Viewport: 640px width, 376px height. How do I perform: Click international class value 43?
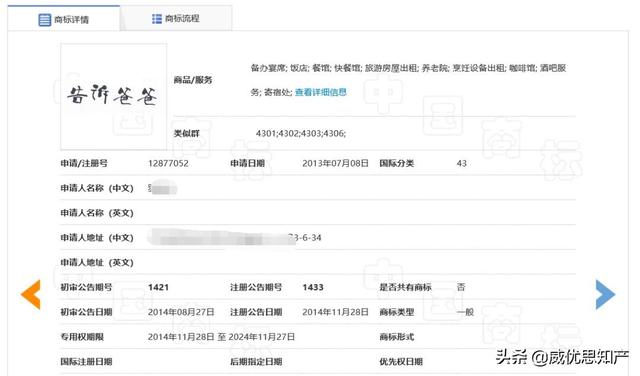(462, 163)
